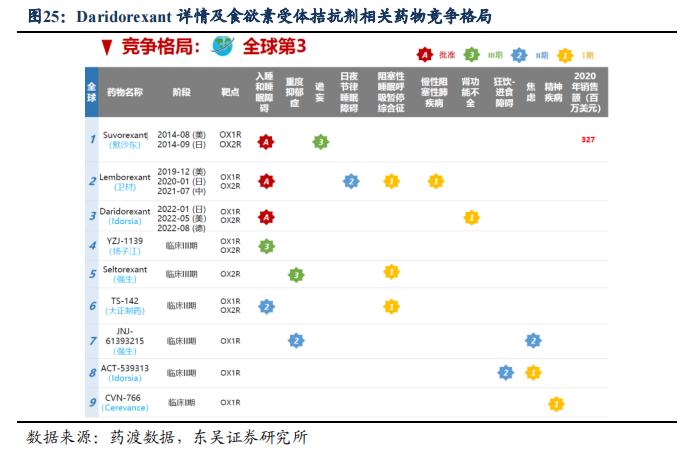Viewport: 694px width, 454px height.
Task: Click the drug name Seltorexant
Action: 125,269
